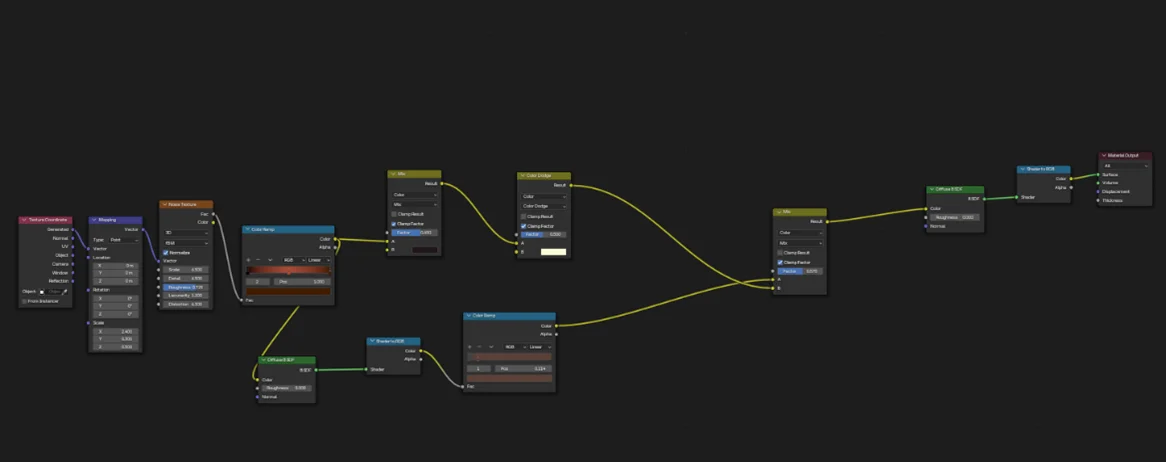The image size is (1166, 462).
Task: Open Mapping node Type dropdown
Action: point(123,239)
